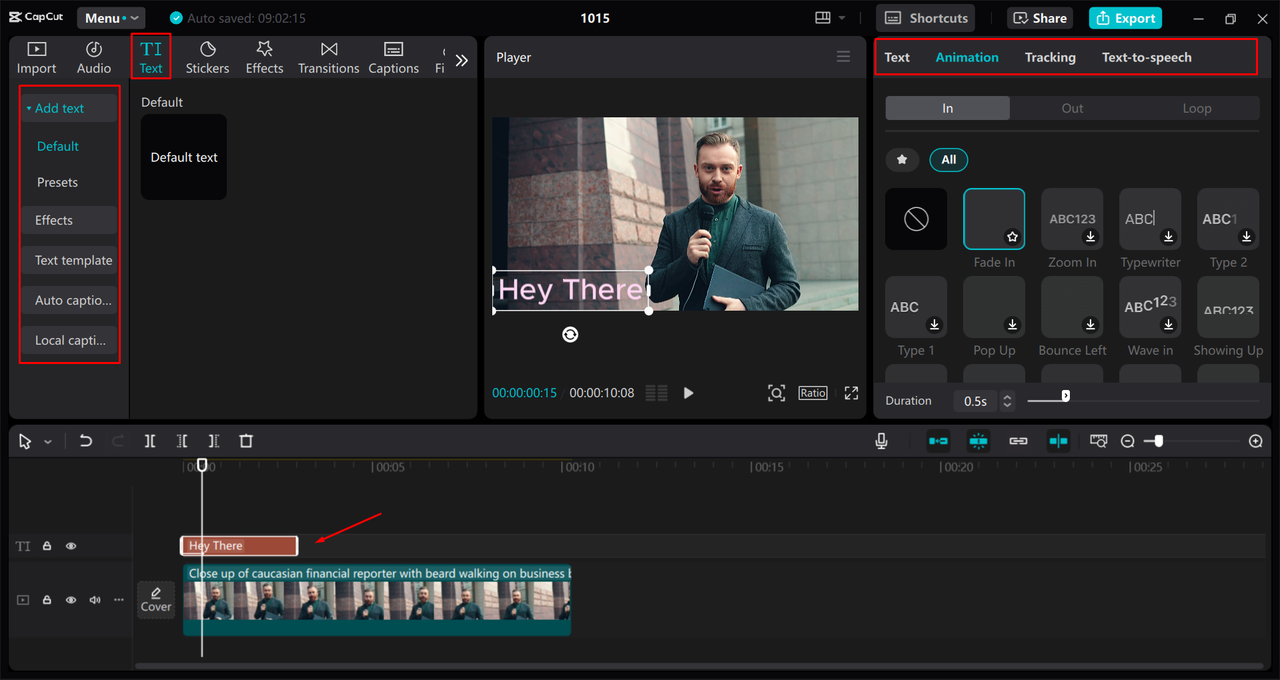This screenshot has width=1280, height=680.
Task: Open the Captions tab
Action: coord(393,58)
